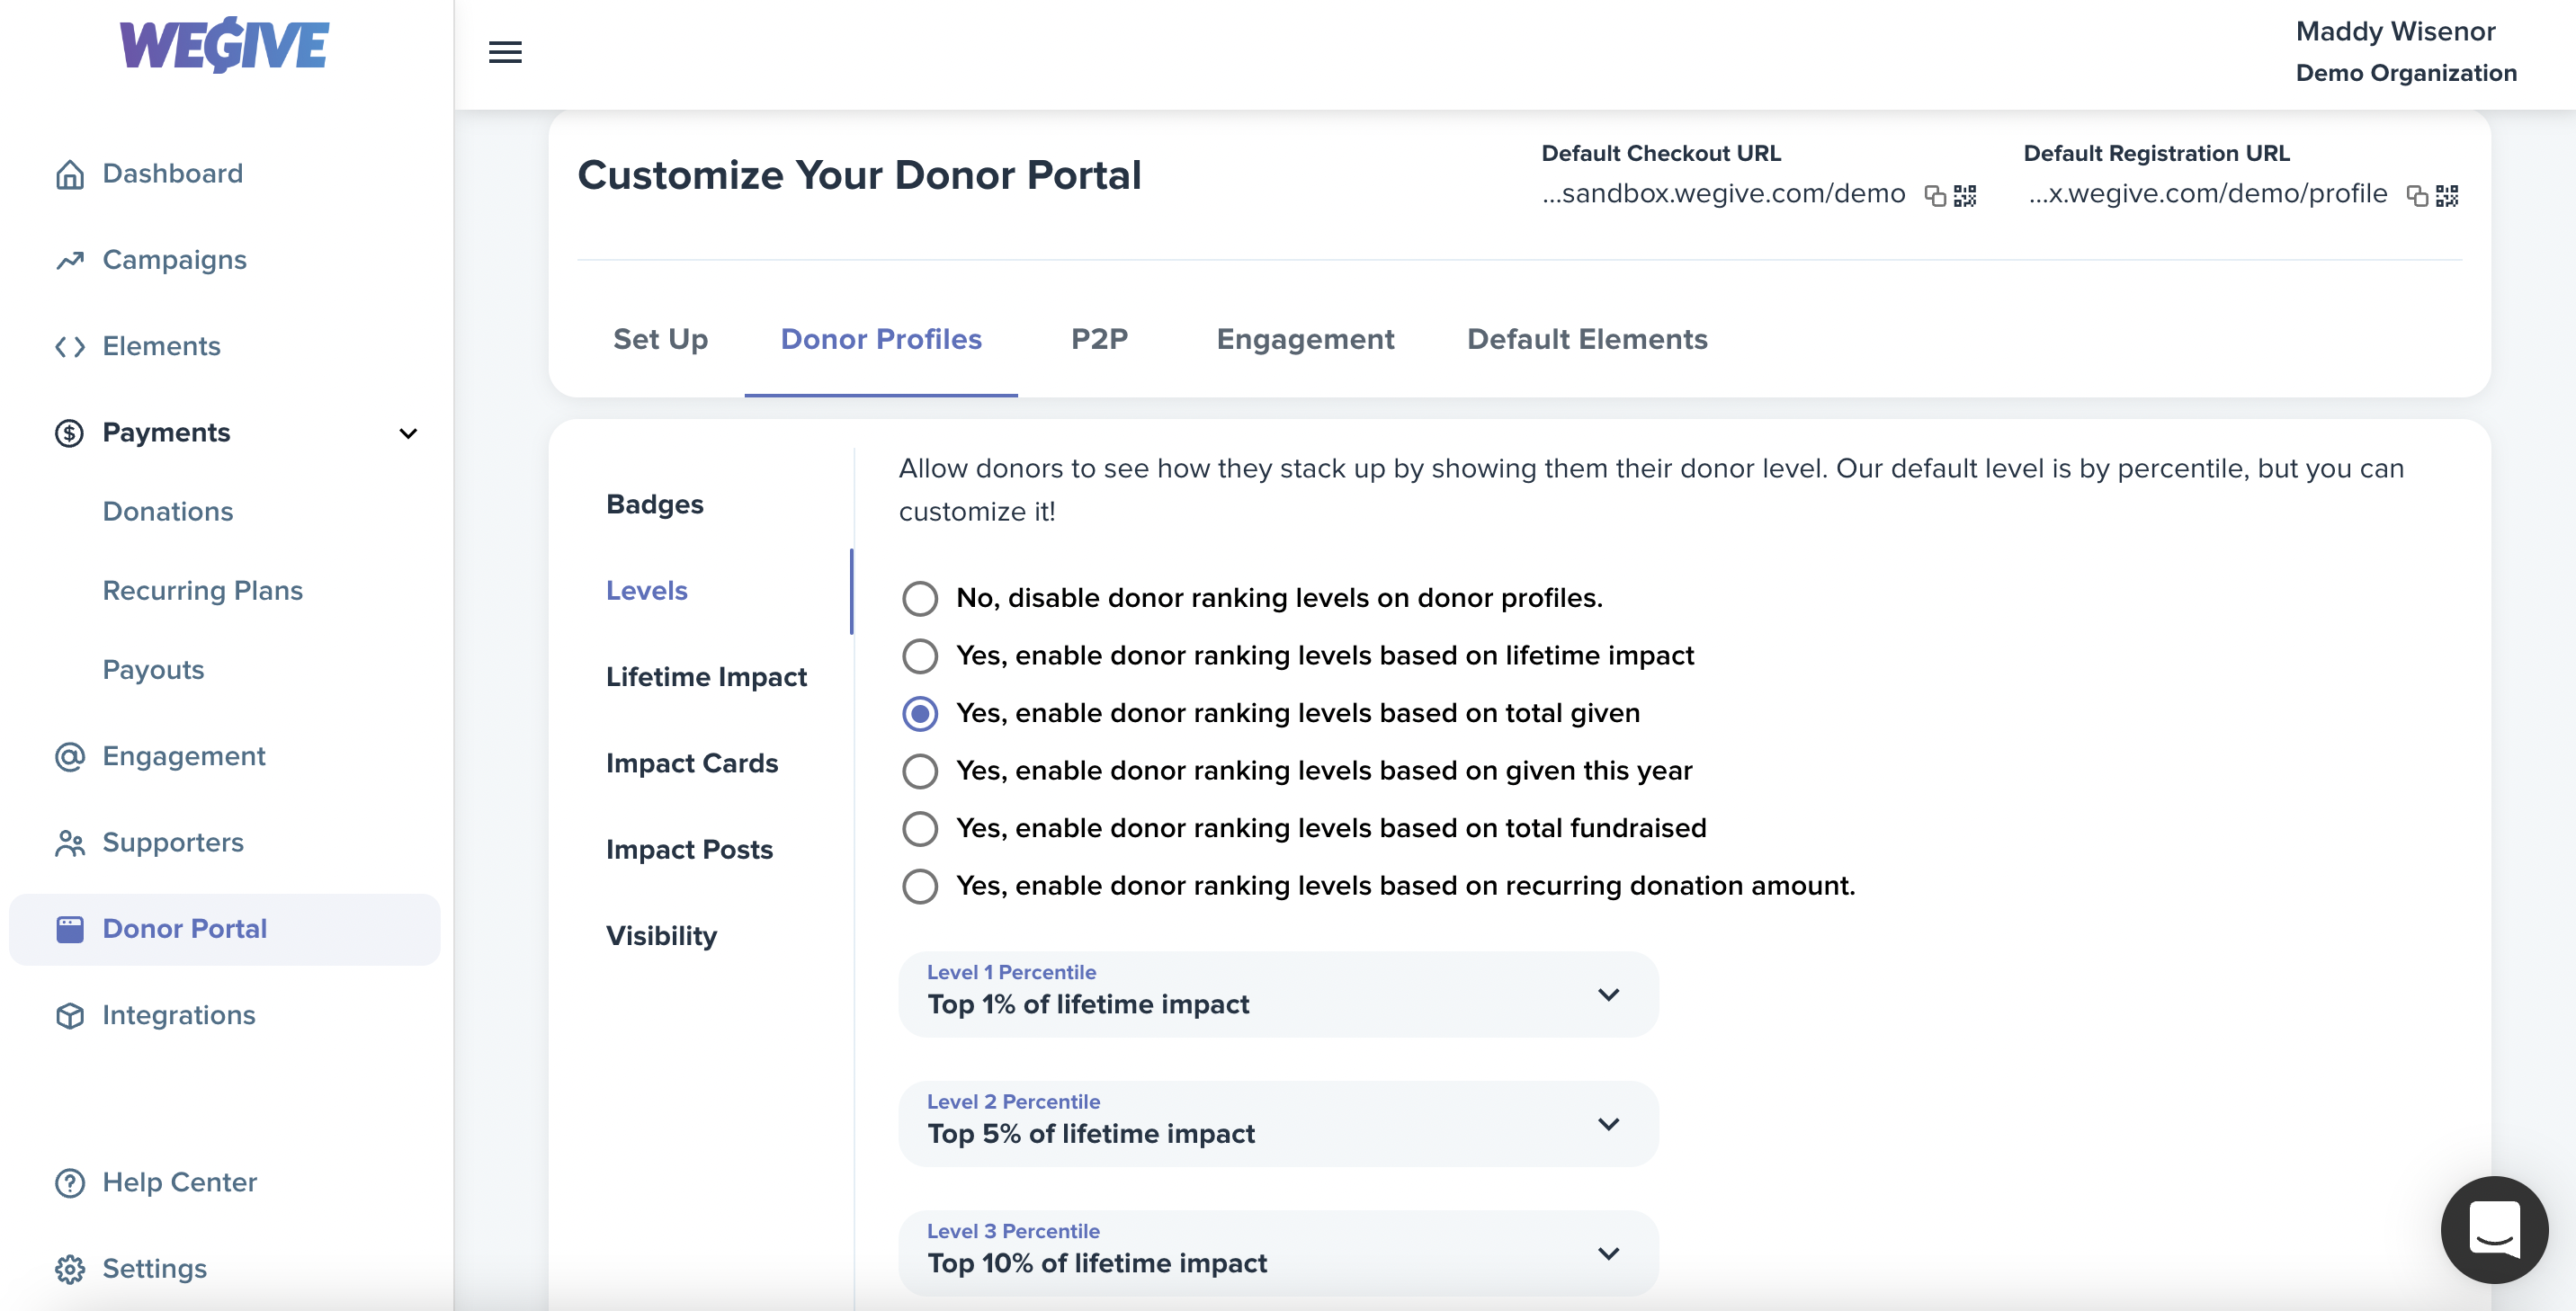
Task: Click the Settings gear icon
Action: click(x=69, y=1268)
